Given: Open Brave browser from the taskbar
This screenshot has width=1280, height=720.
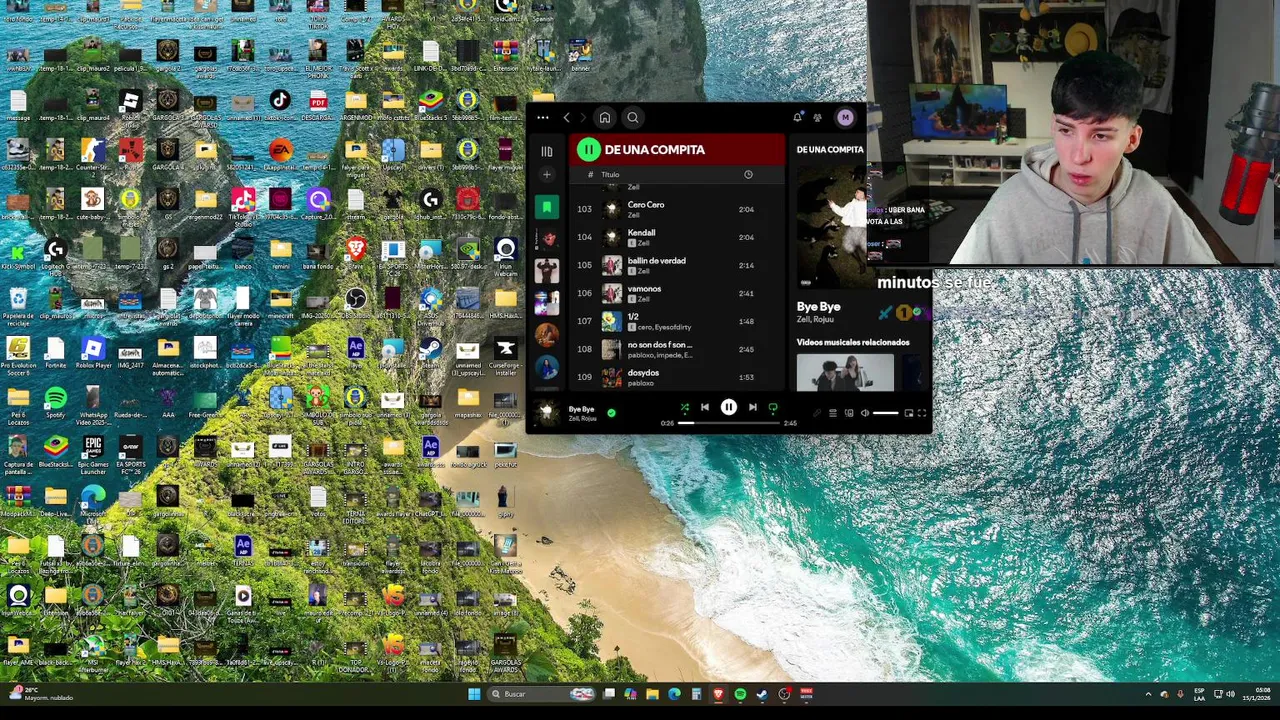Looking at the screenshot, I should coord(718,694).
